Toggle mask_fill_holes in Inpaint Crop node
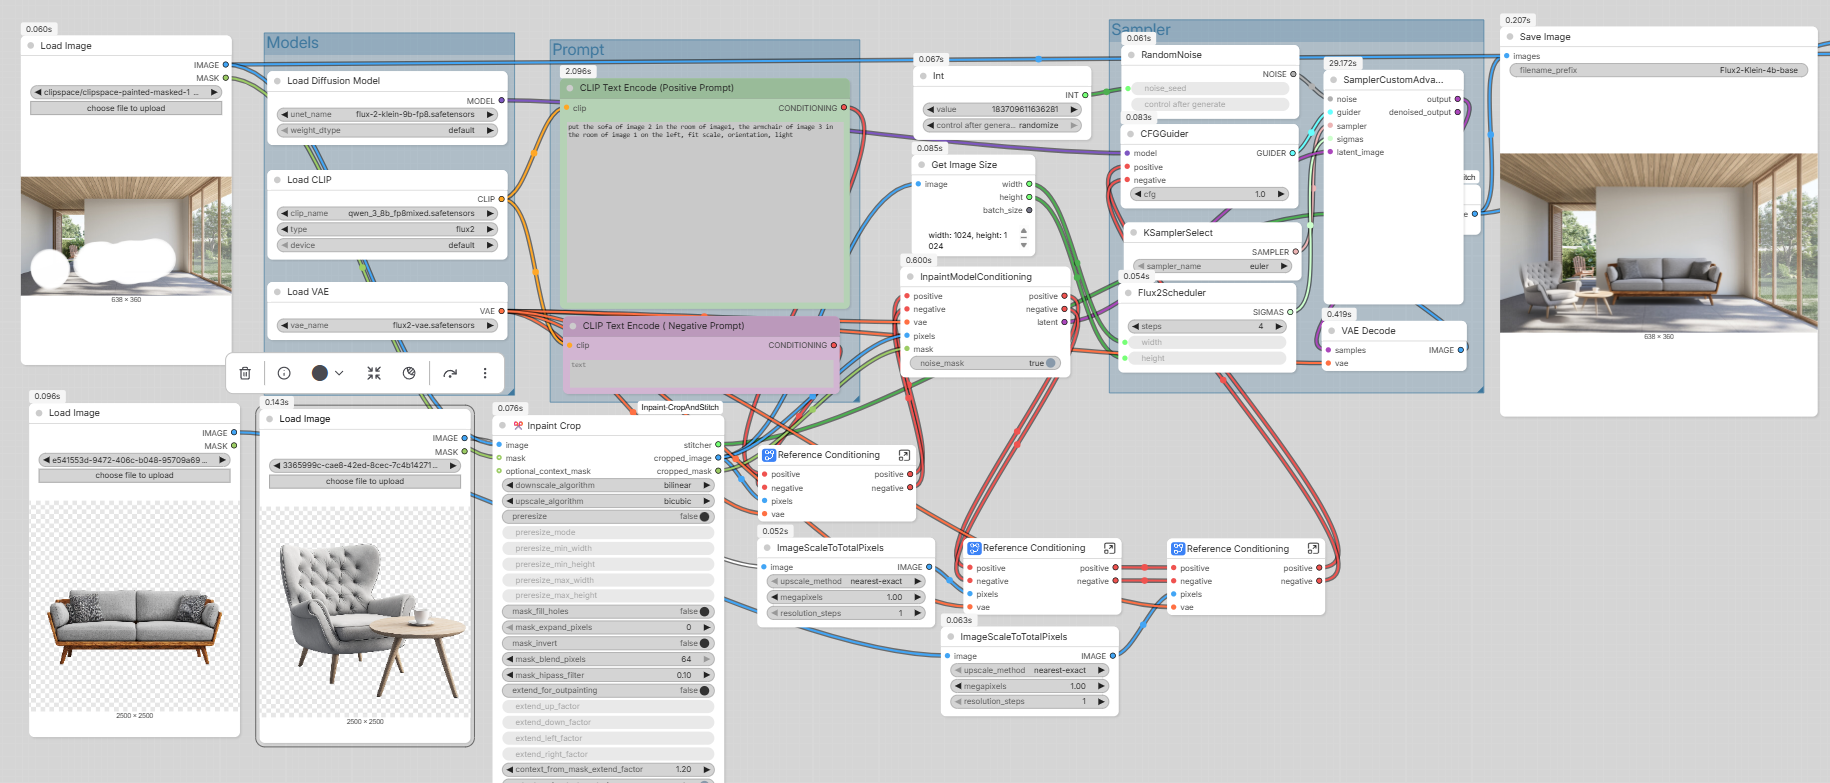Image resolution: width=1830 pixels, height=783 pixels. [704, 611]
